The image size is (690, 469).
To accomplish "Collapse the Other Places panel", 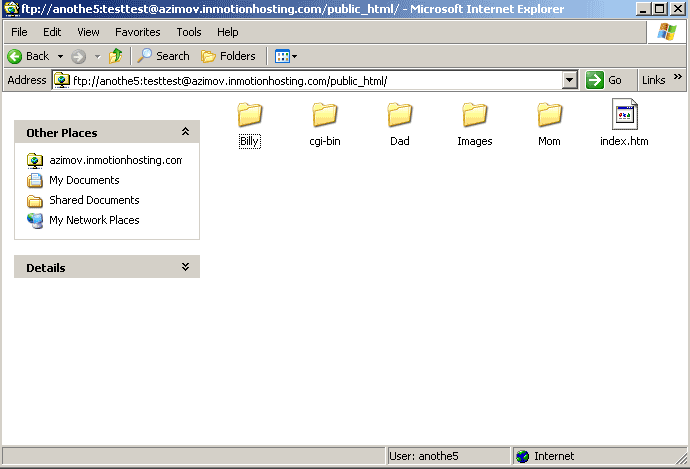I will 185,132.
